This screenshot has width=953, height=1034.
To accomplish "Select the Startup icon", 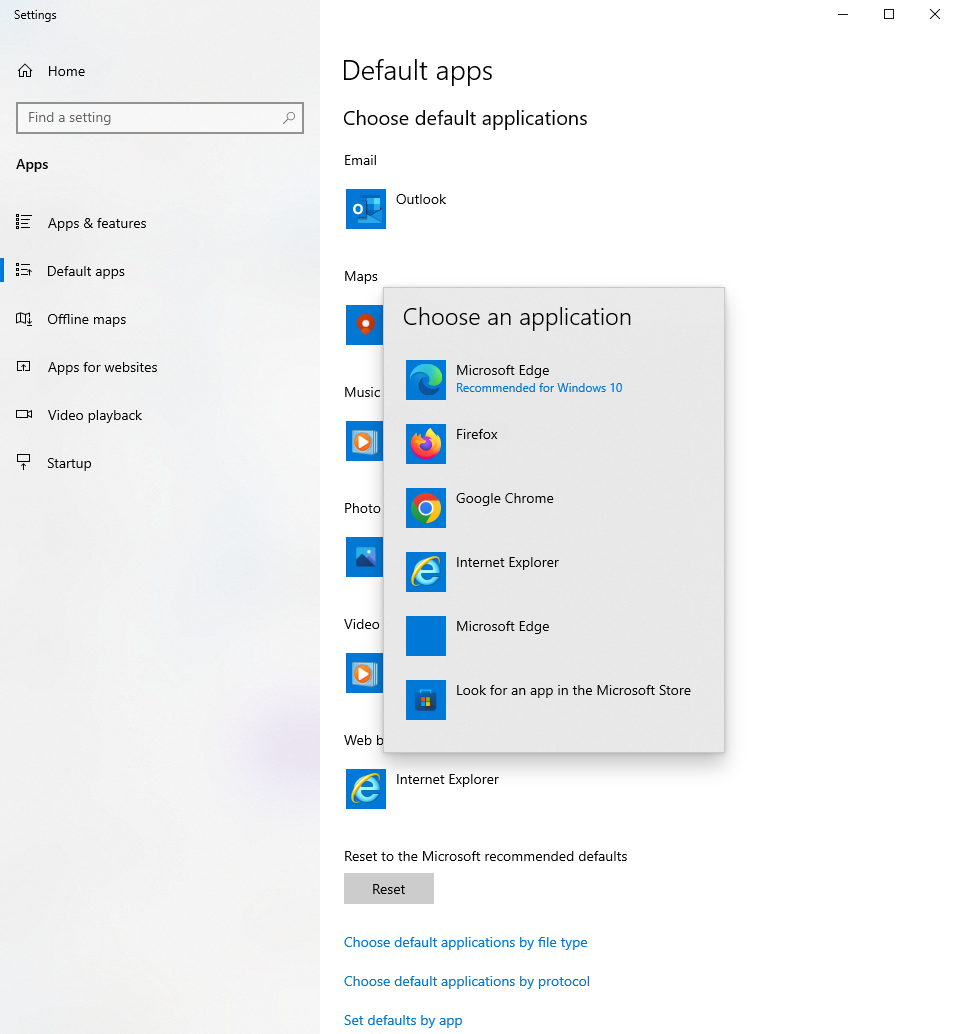I will pyautogui.click(x=24, y=462).
